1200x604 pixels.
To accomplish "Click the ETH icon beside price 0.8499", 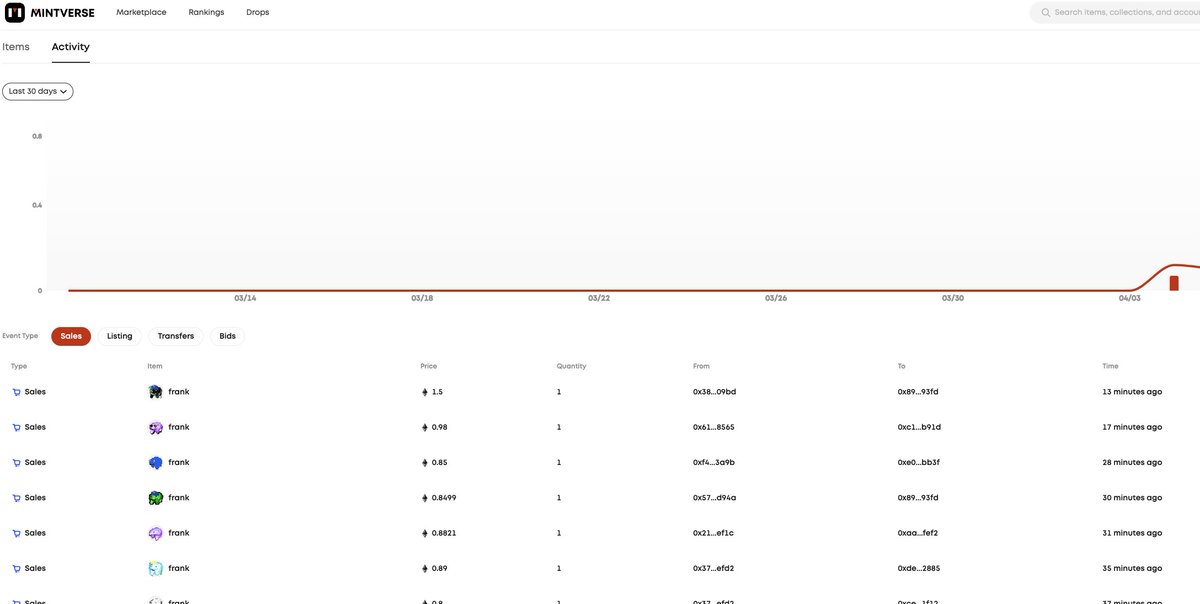I will pyautogui.click(x=424, y=498).
